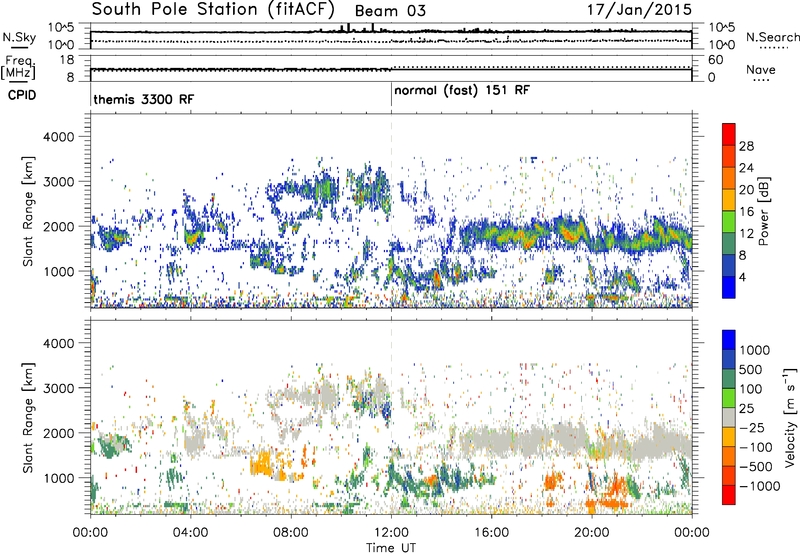Screen dimensions: 800x554
Task: Select the "04:00" time axis label
Action: 190,533
